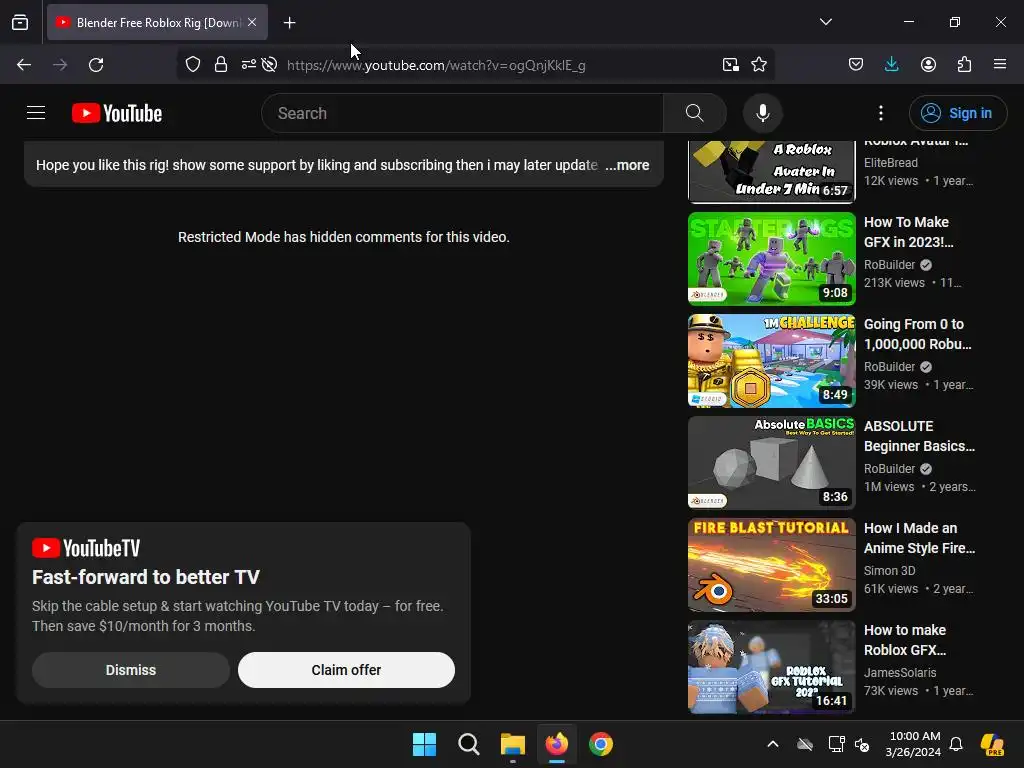
Task: Expand the description with ...more
Action: [x=627, y=165]
